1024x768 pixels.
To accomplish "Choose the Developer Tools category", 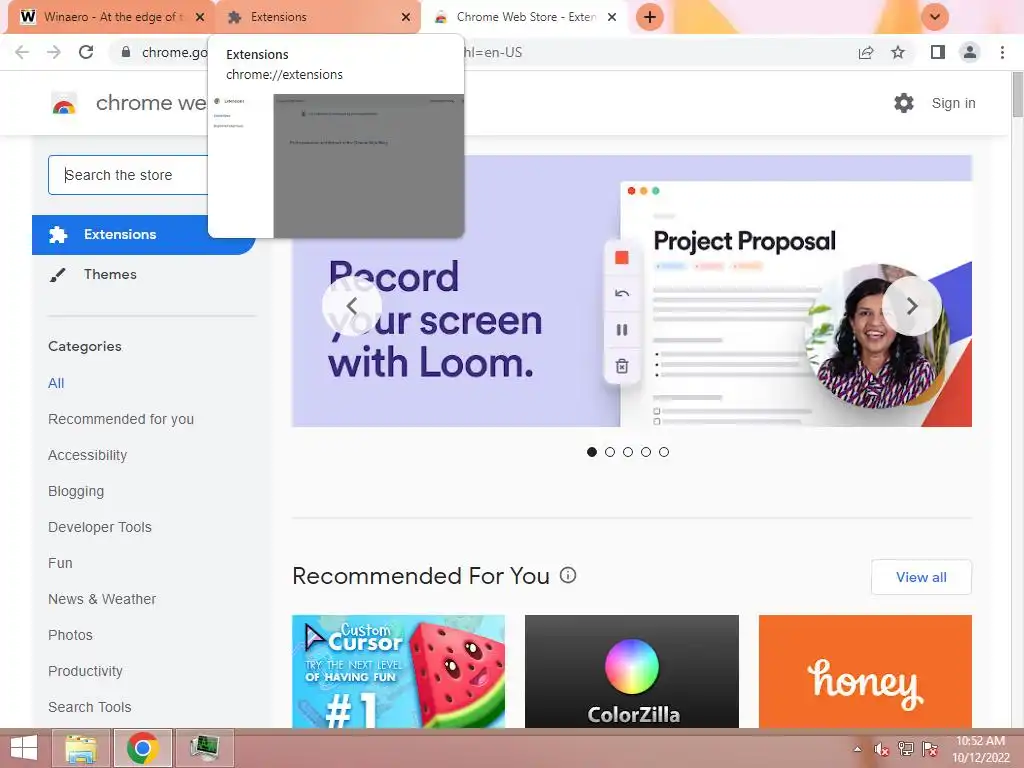I will click(100, 527).
